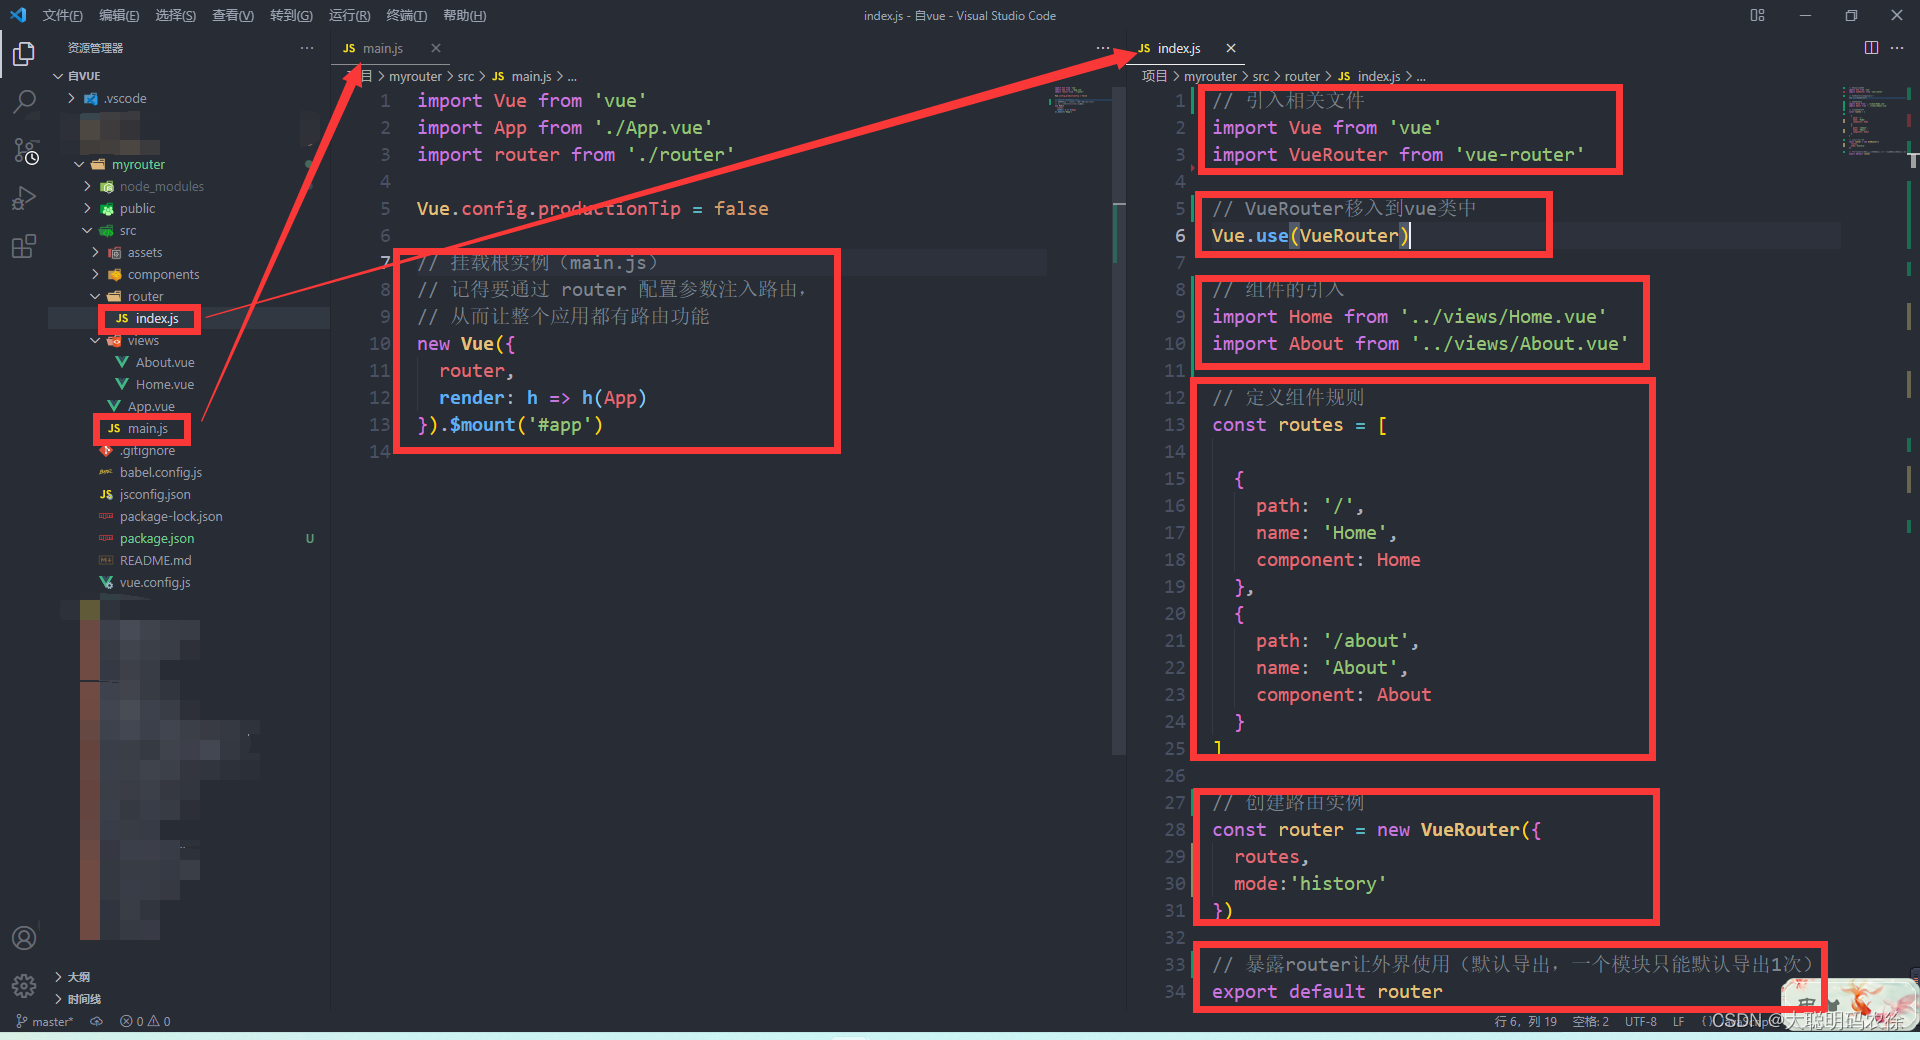The height and width of the screenshot is (1040, 1920).
Task: Collapse the views folder
Action: coord(190,340)
